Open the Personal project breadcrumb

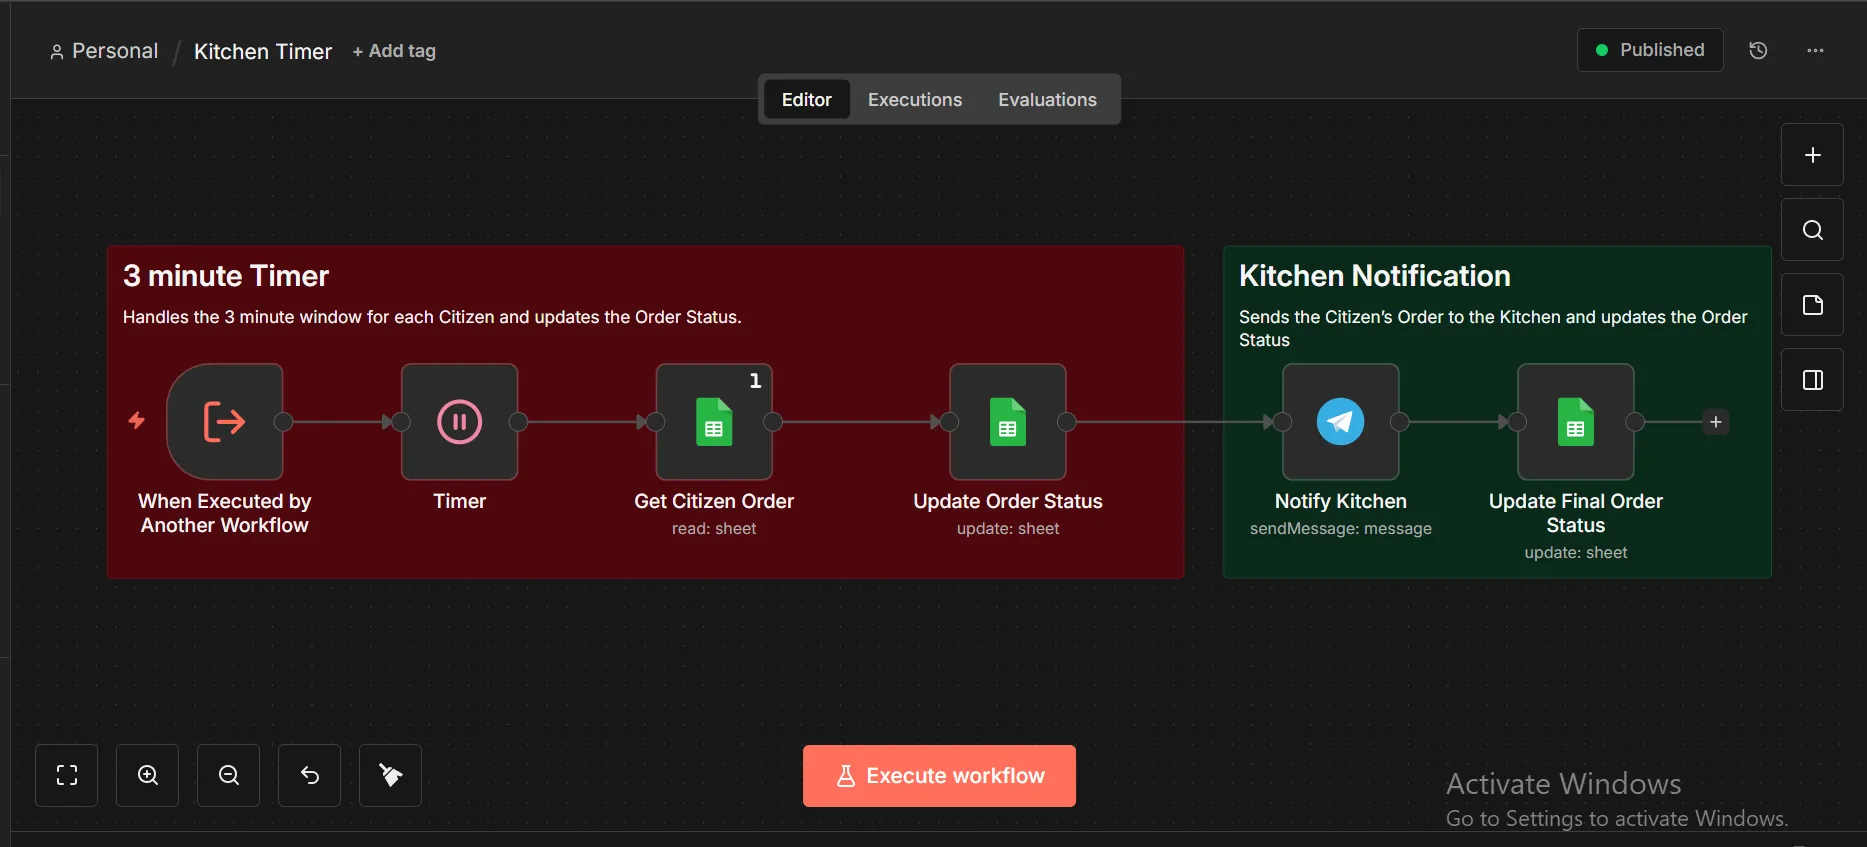(x=104, y=51)
